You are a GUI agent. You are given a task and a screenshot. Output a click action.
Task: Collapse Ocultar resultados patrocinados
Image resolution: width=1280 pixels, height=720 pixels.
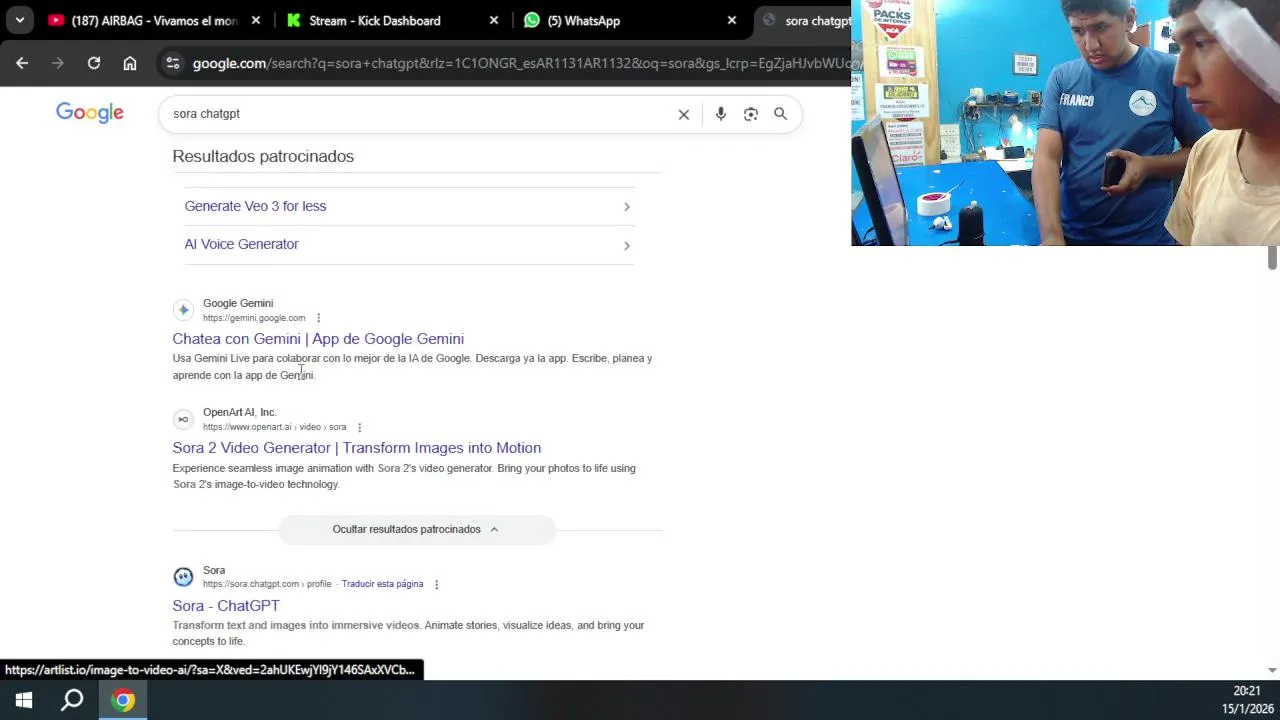416,529
